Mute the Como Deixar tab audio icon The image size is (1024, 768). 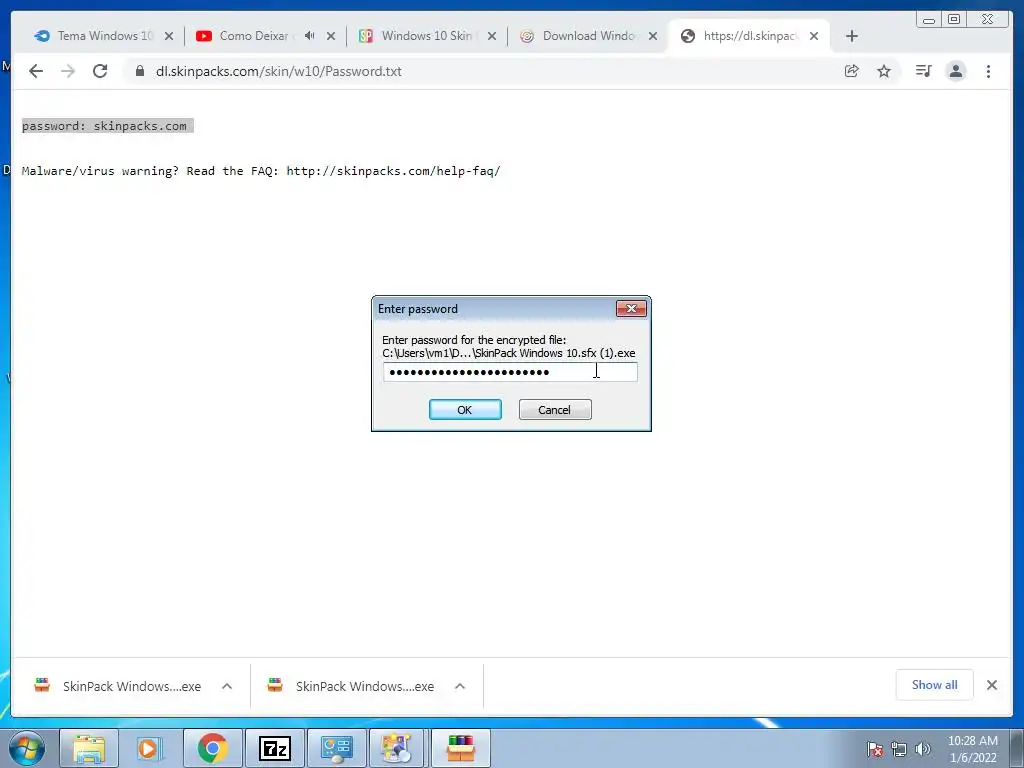coord(310,36)
